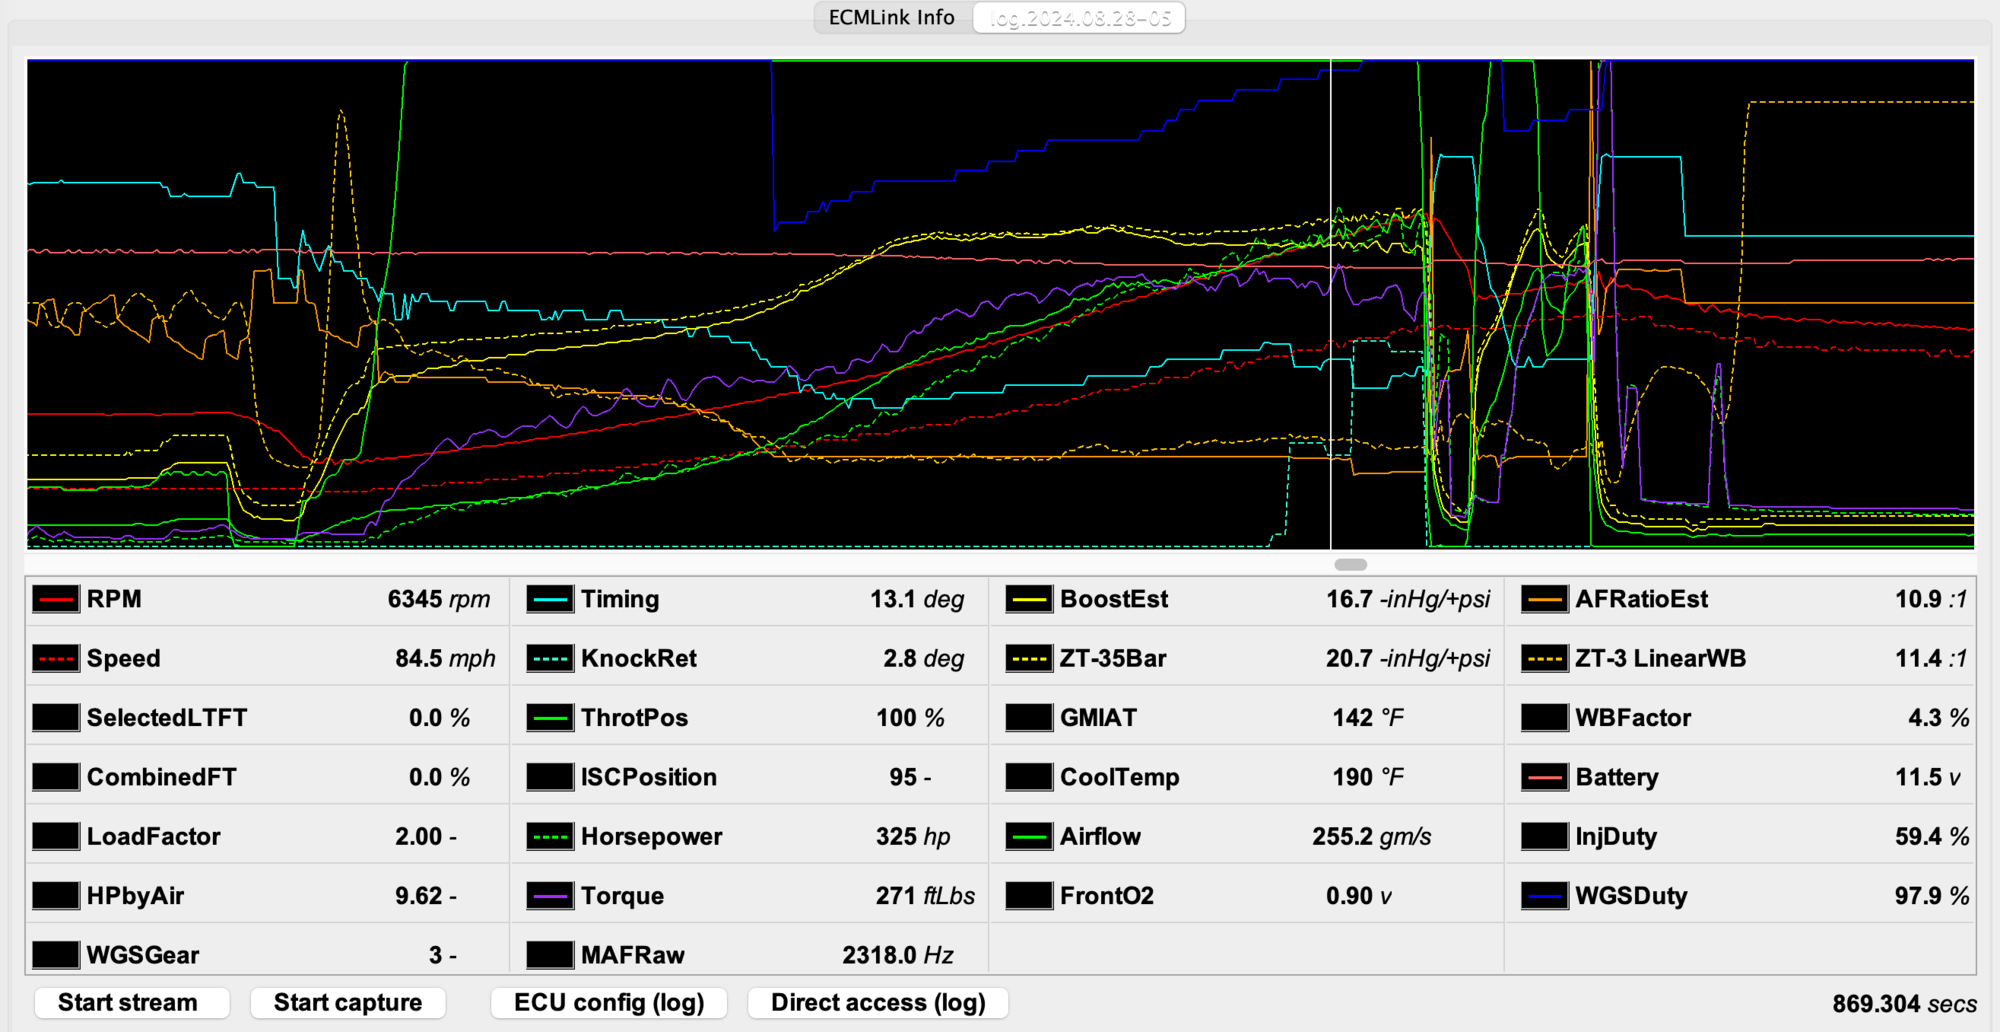
Task: Click the MAFRaw color swatch
Action: click(550, 955)
